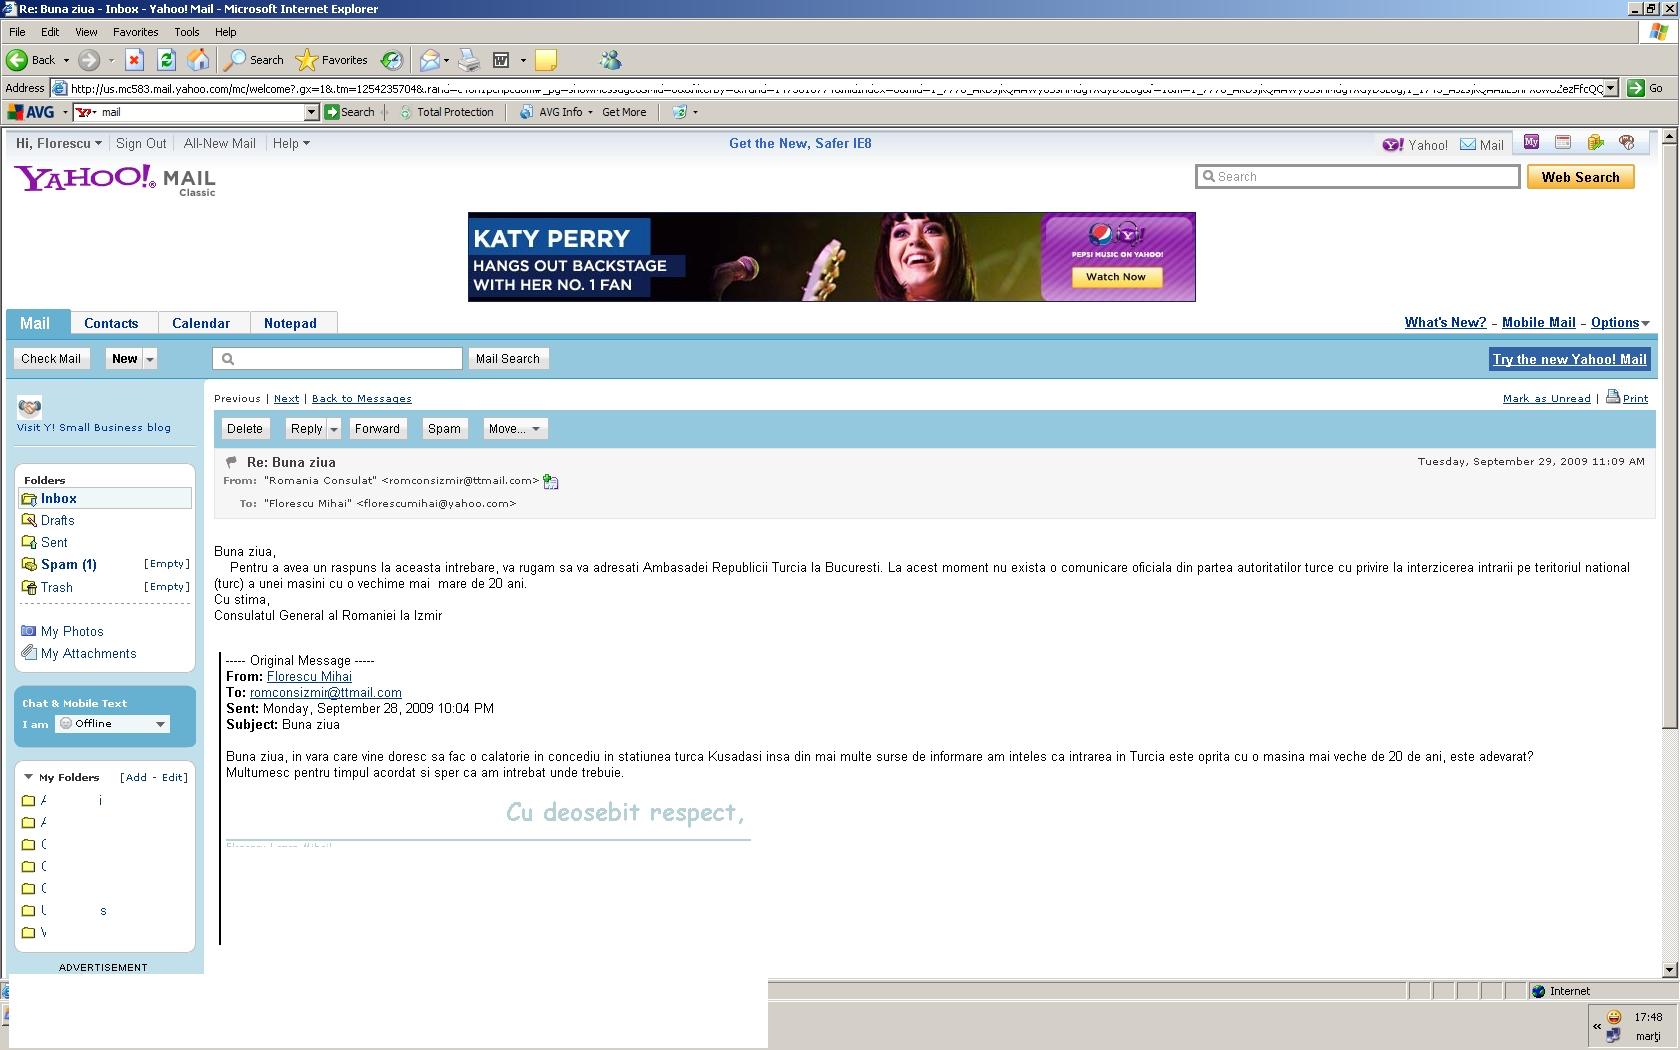Click the Forward button

click(x=377, y=429)
